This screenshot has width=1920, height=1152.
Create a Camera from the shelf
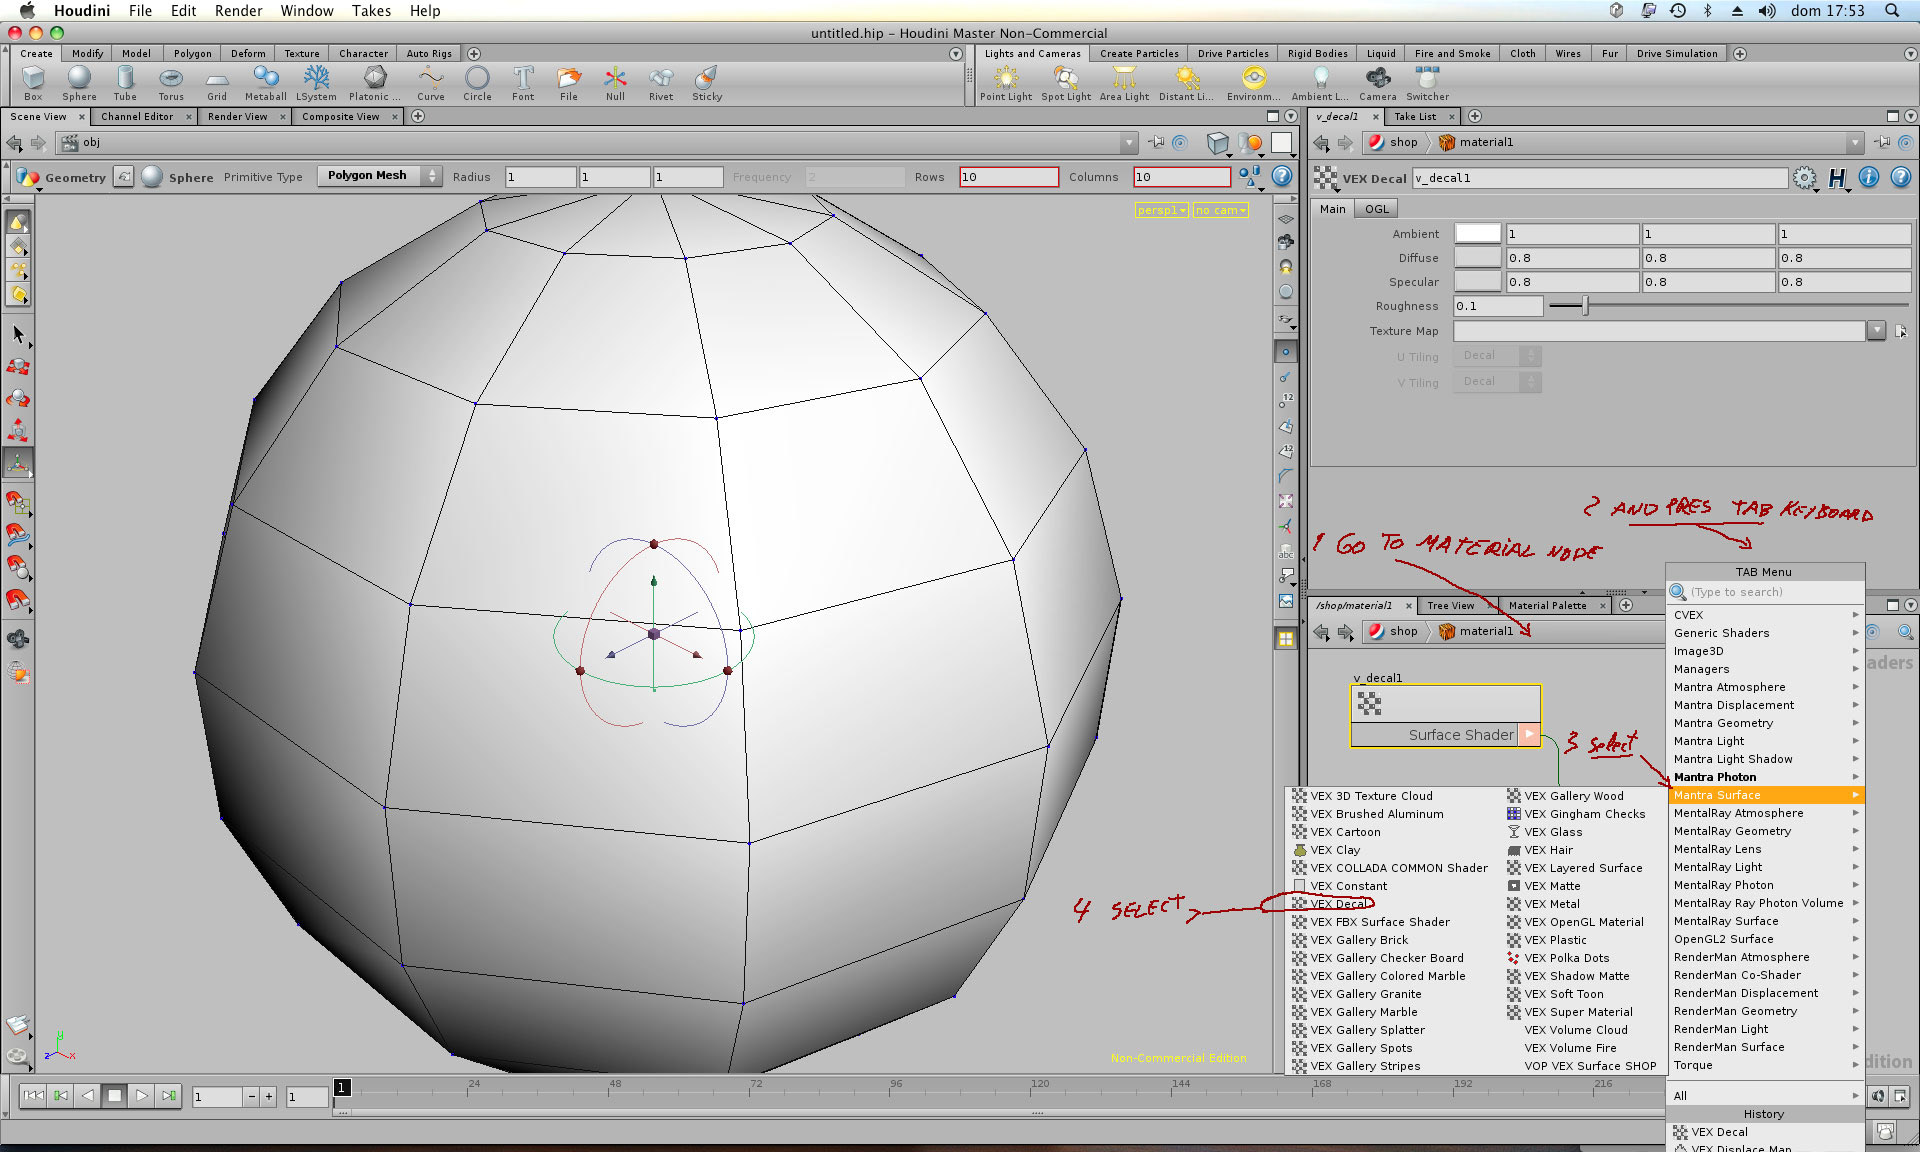coord(1377,83)
